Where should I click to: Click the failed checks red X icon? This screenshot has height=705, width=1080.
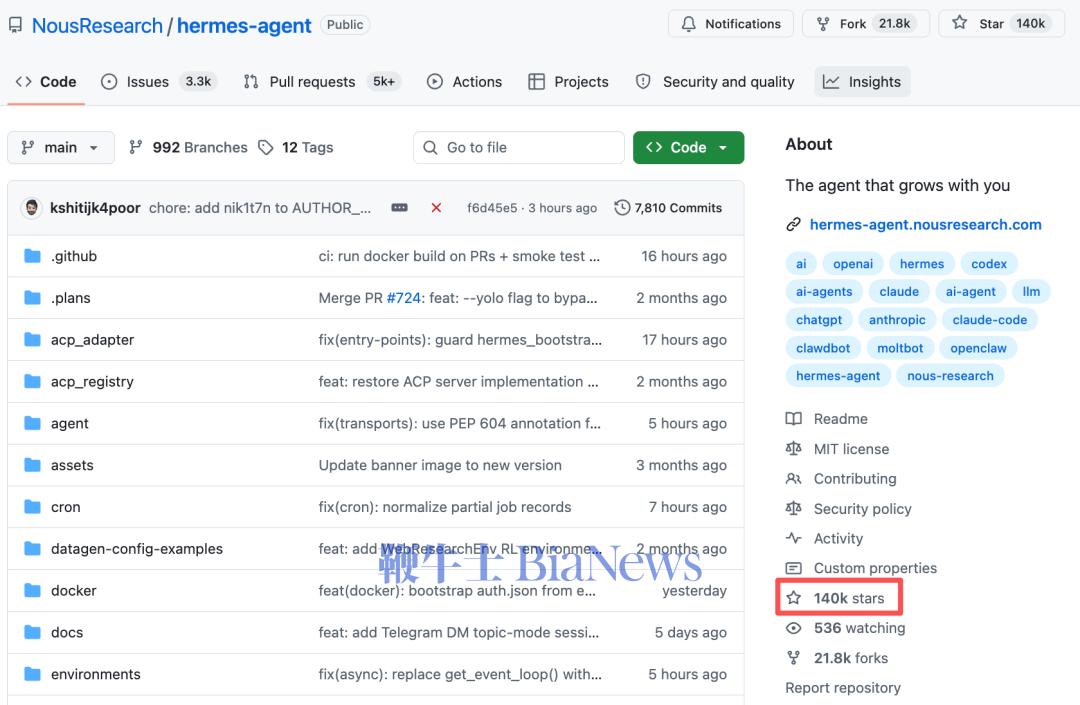pyautogui.click(x=436, y=208)
